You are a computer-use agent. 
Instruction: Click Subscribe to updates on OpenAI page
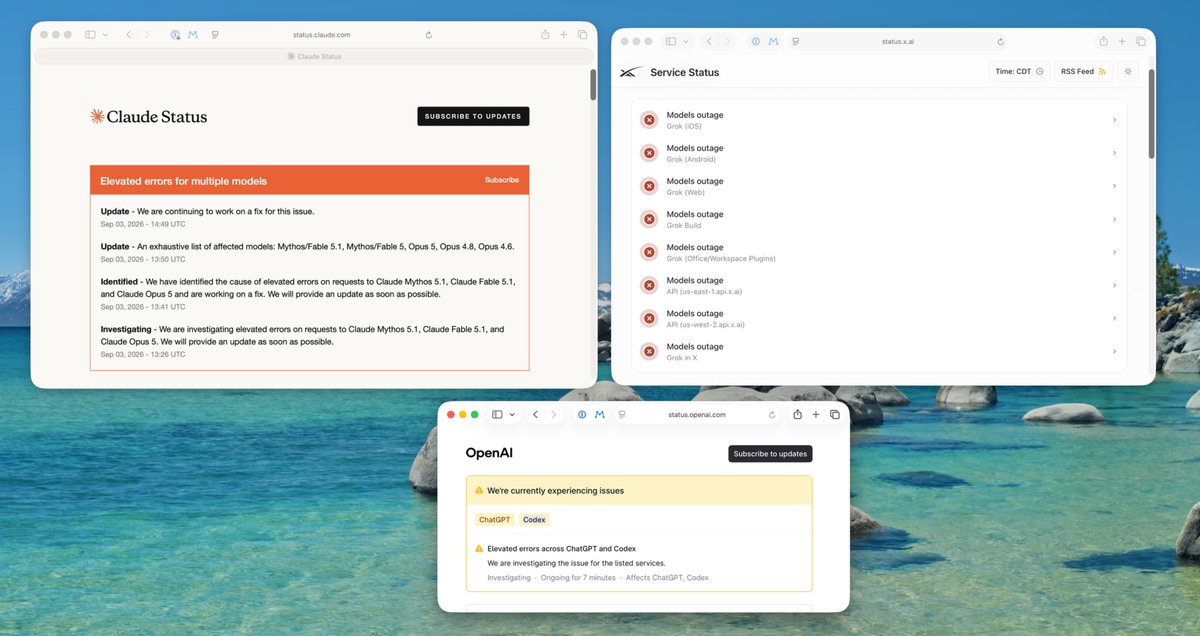(770, 453)
